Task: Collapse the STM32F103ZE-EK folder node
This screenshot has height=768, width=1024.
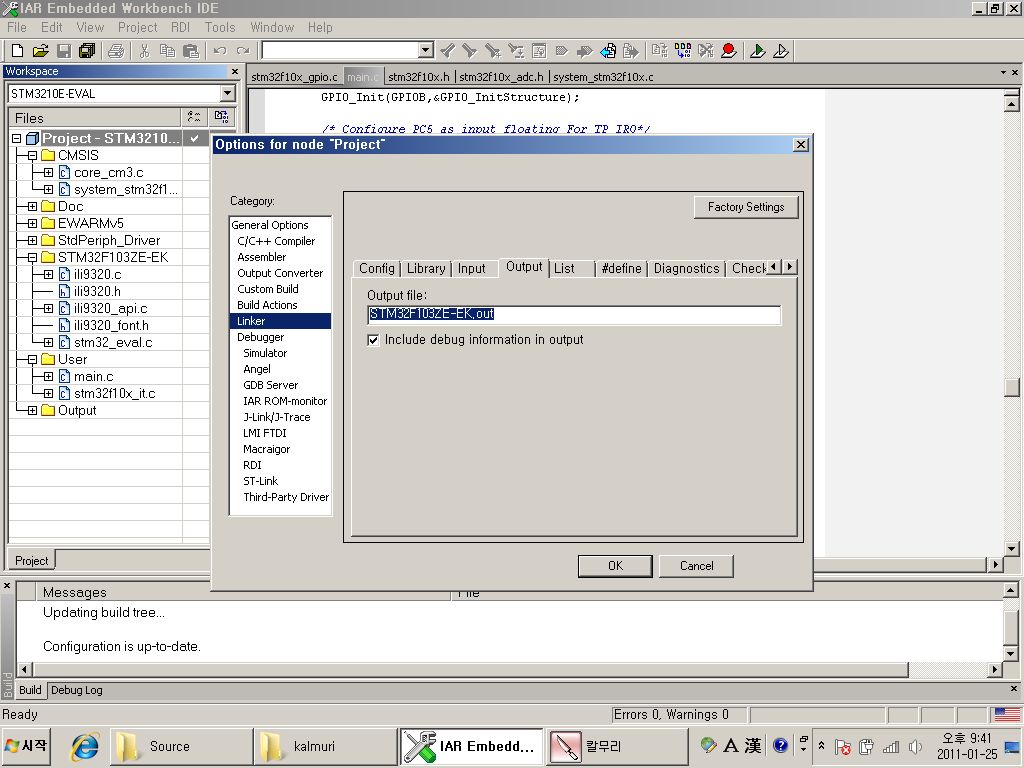Action: click(x=32, y=257)
